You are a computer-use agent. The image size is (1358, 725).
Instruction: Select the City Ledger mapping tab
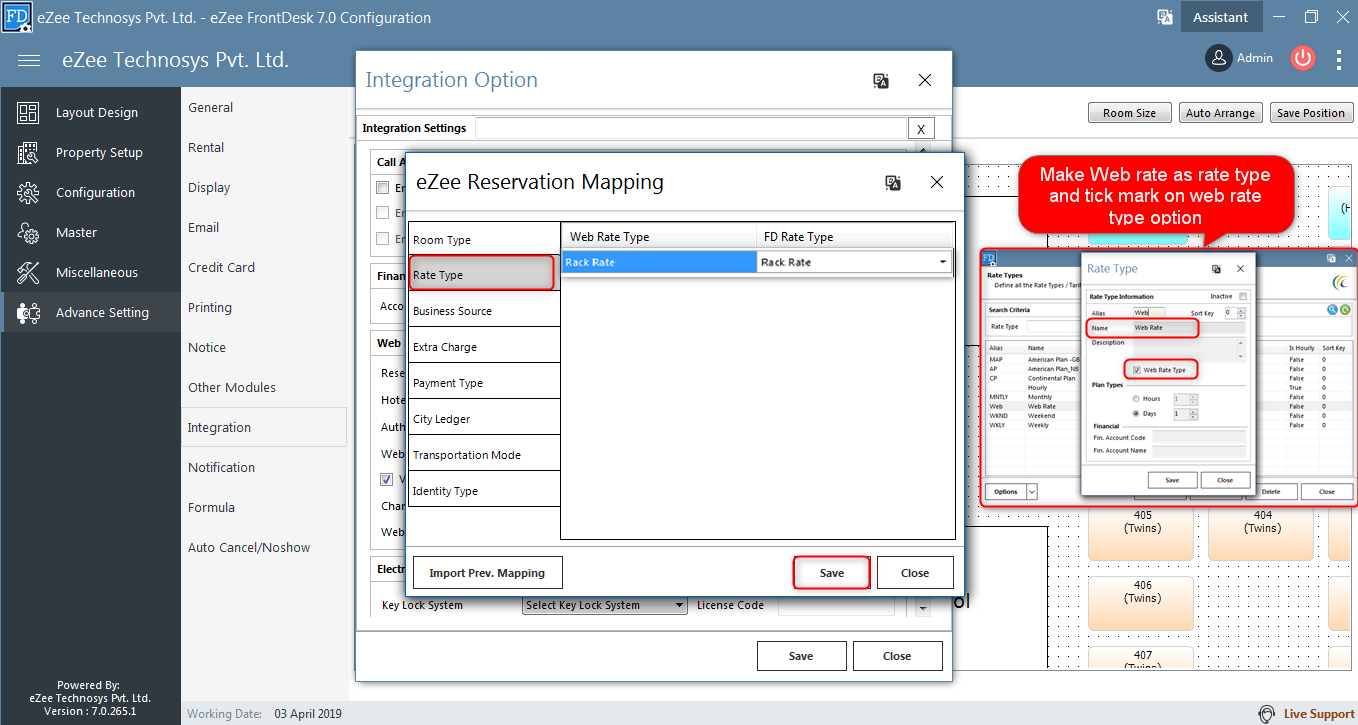484,419
